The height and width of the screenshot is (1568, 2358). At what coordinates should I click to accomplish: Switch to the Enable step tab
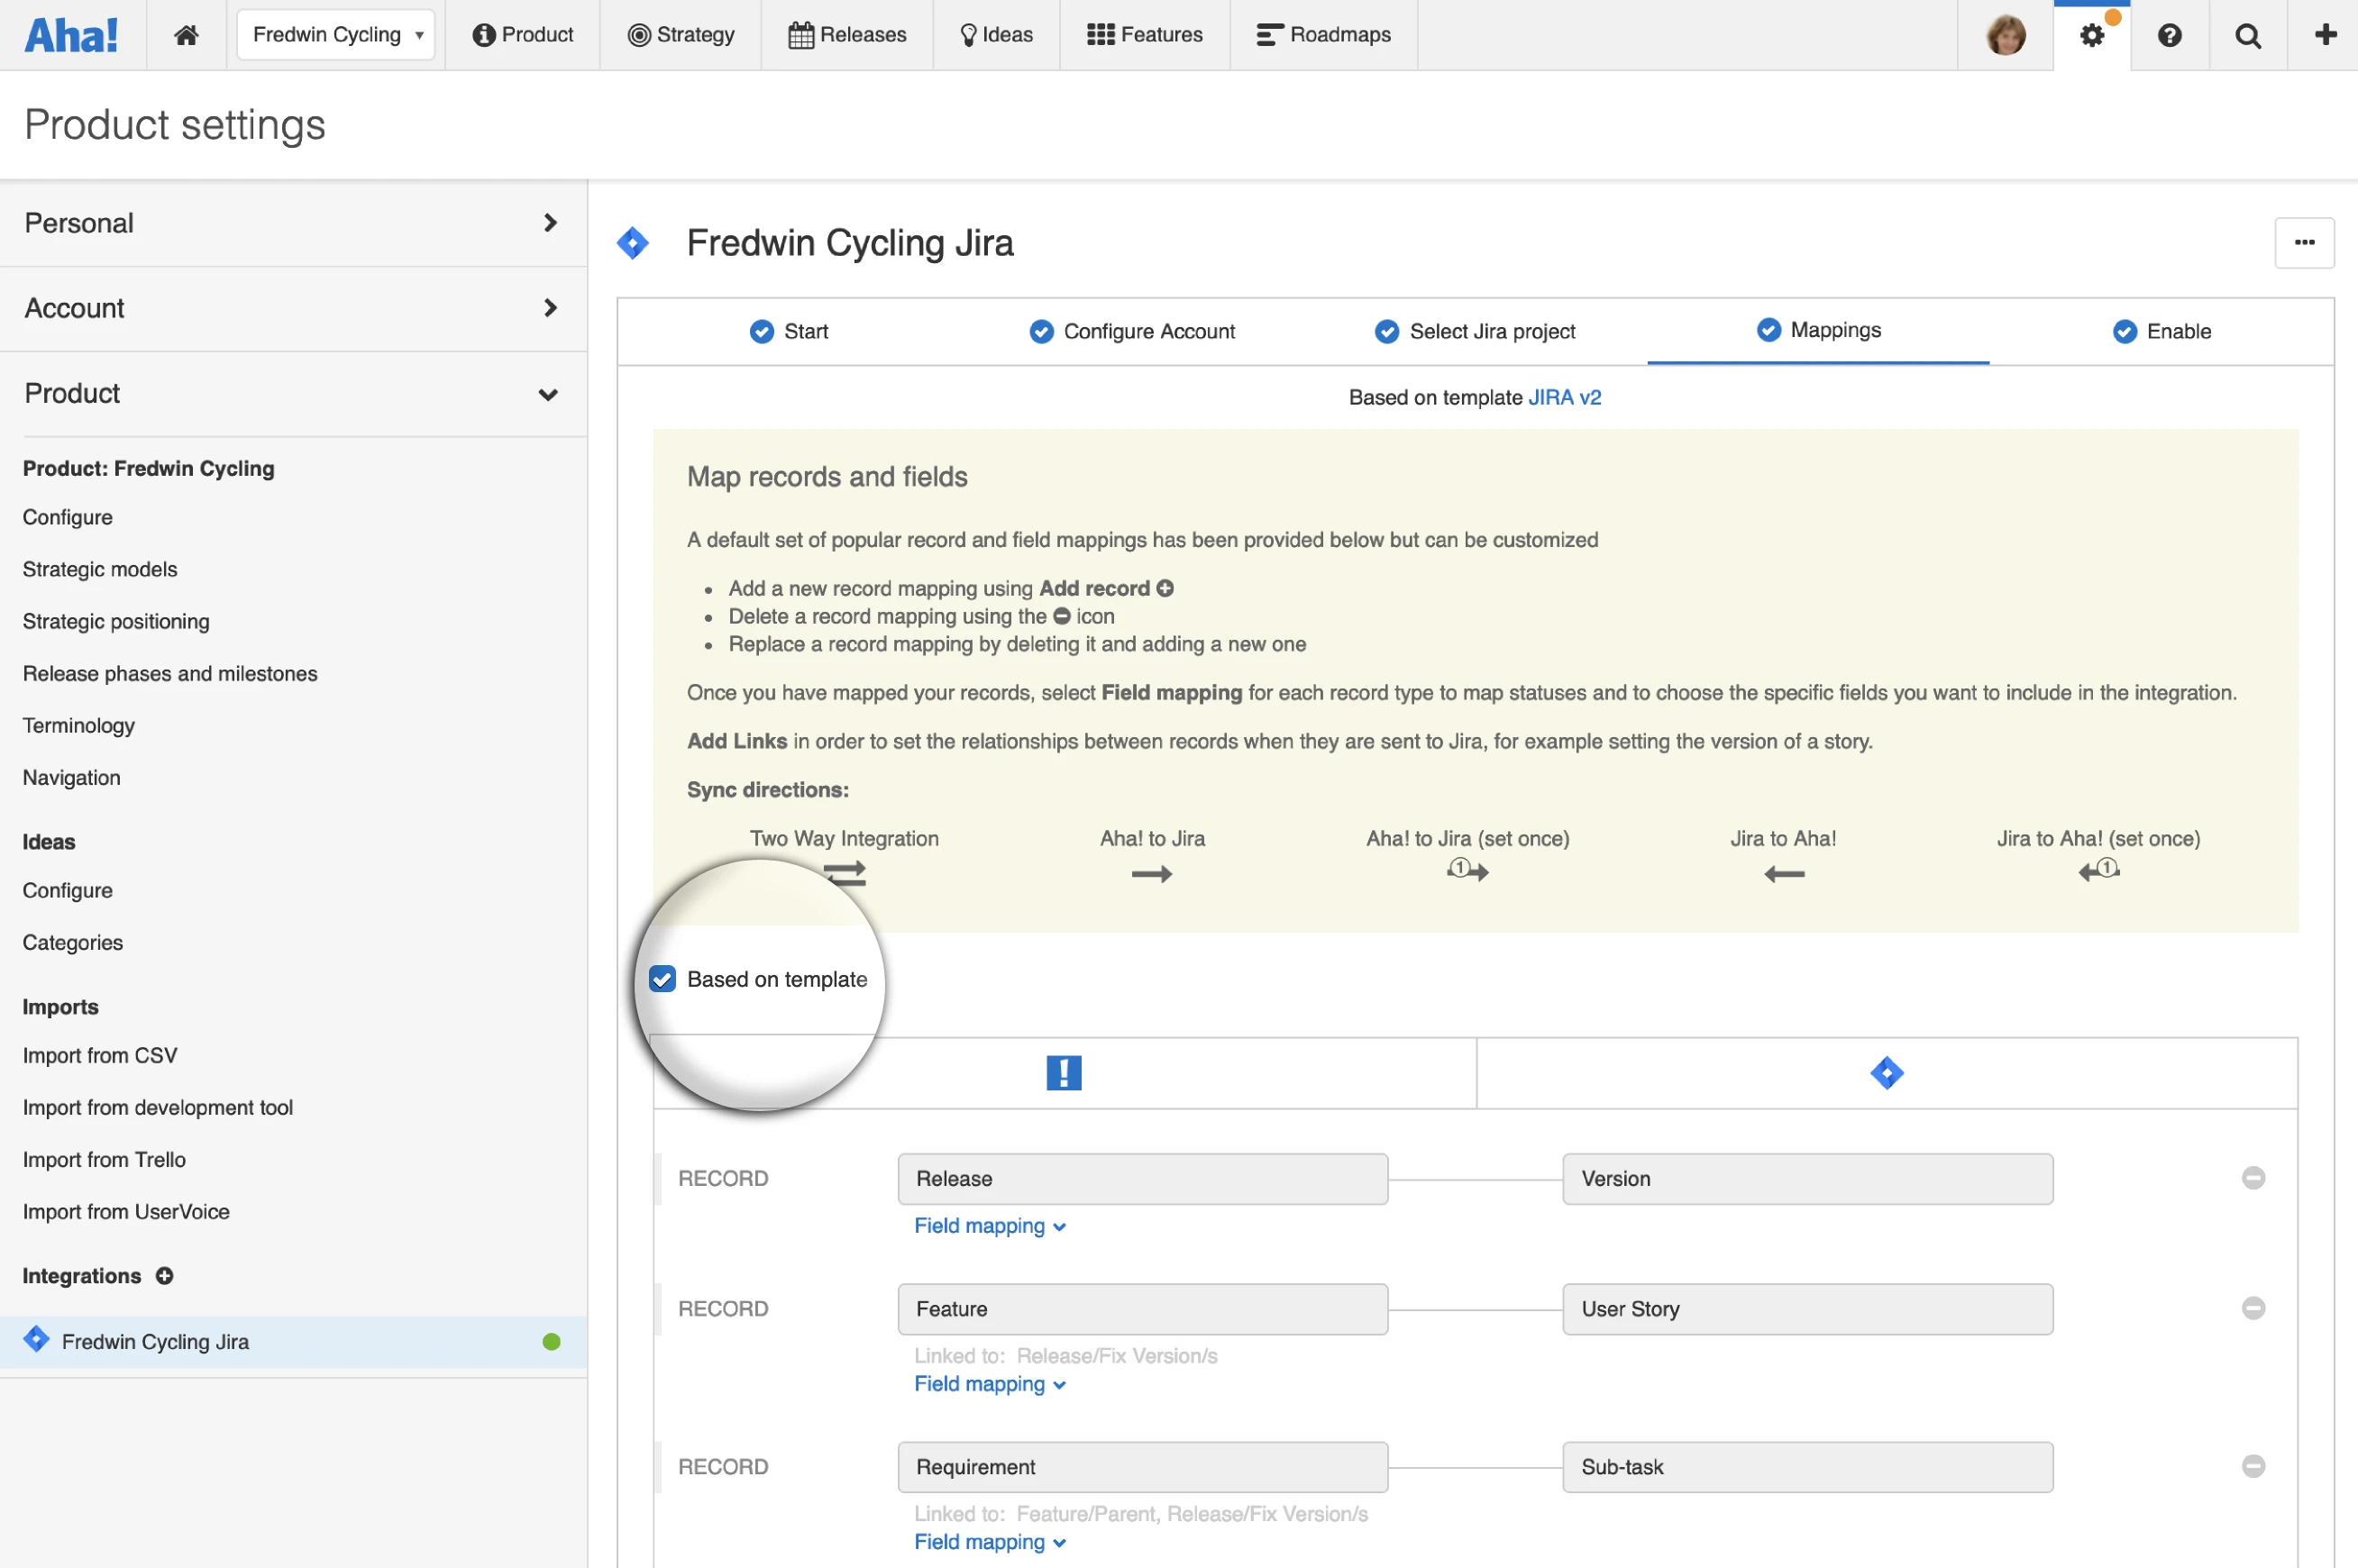2161,331
